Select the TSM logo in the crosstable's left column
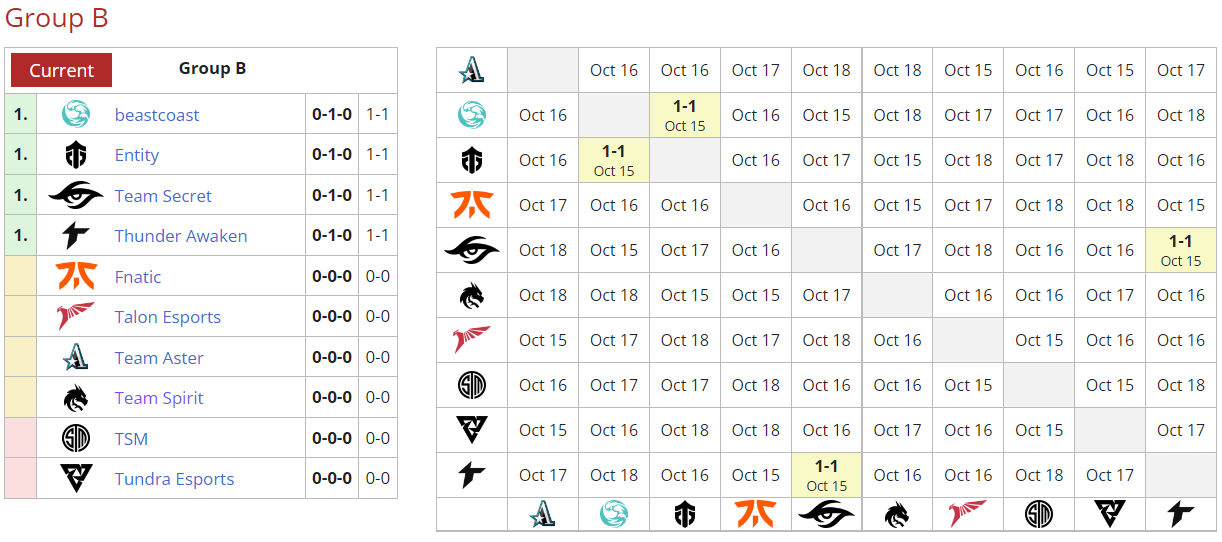The width and height of the screenshot is (1222, 542). [x=472, y=385]
